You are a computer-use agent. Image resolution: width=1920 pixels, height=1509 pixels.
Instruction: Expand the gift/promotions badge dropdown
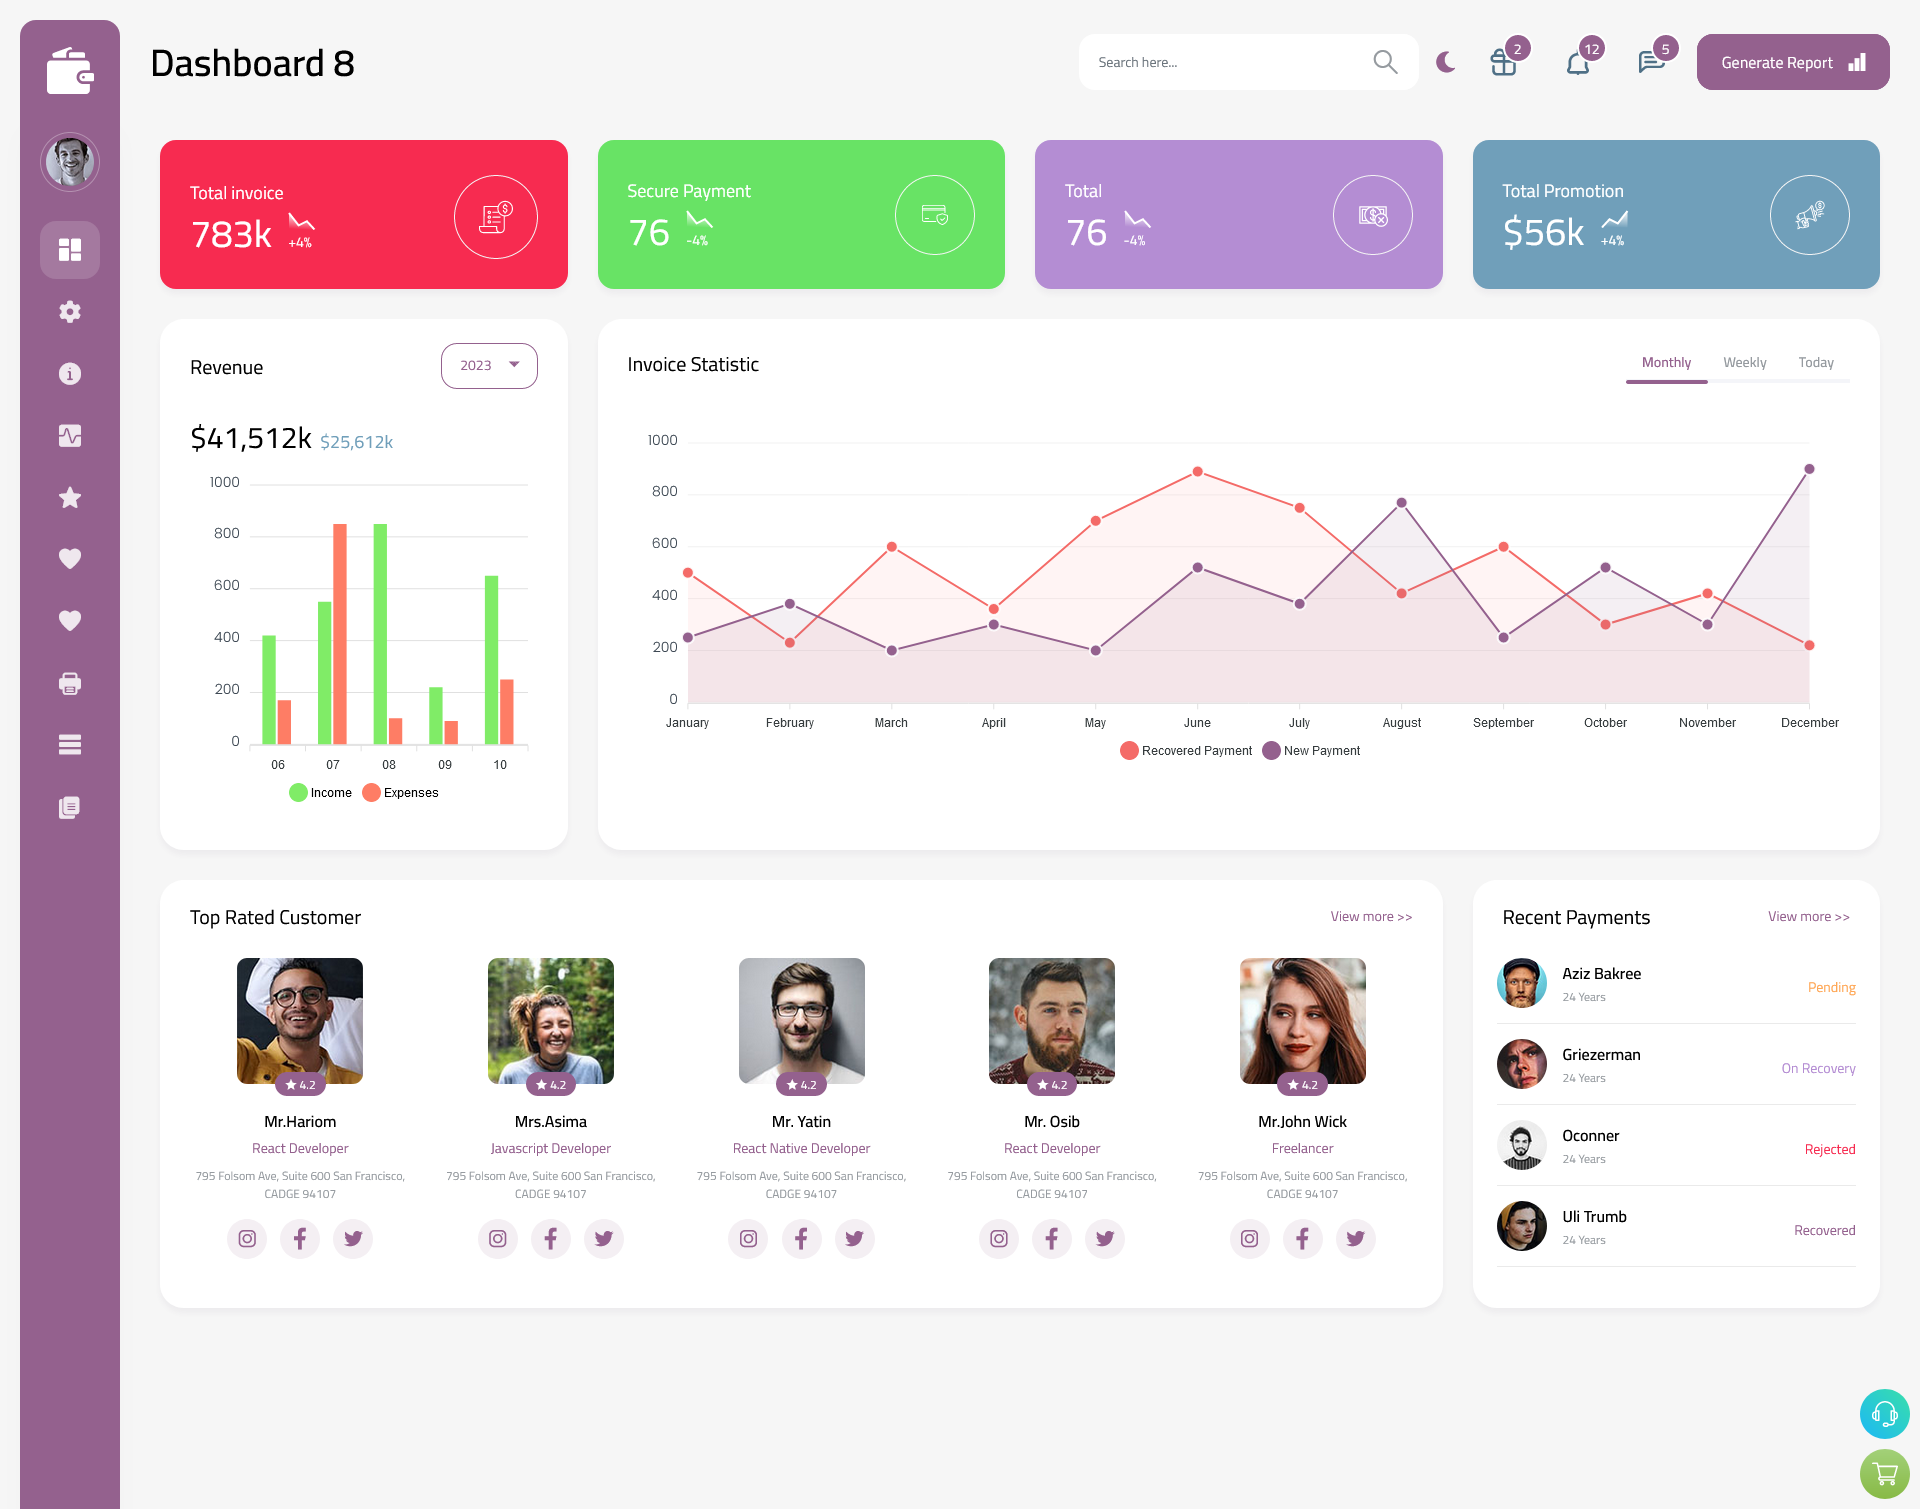coord(1501,62)
